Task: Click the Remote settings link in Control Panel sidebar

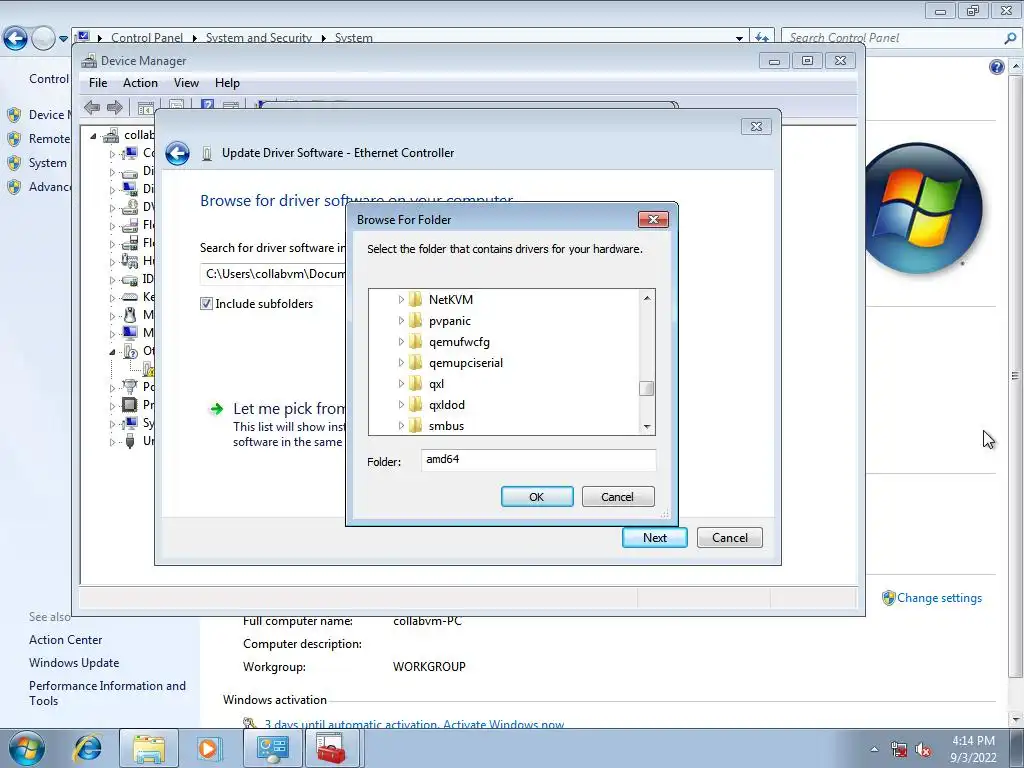Action: coord(49,139)
